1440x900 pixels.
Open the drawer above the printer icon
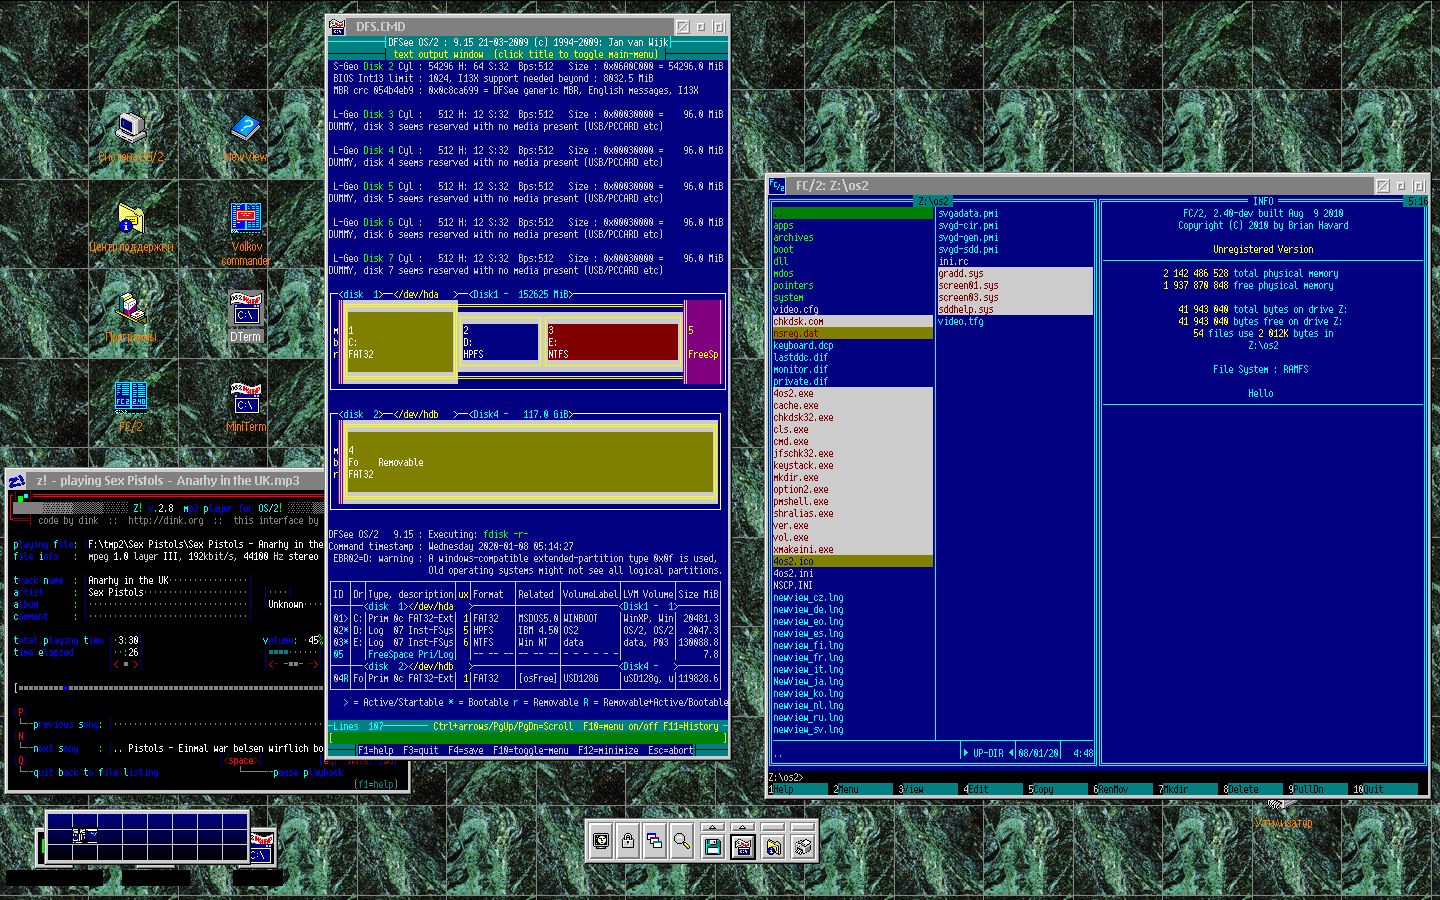click(x=803, y=827)
